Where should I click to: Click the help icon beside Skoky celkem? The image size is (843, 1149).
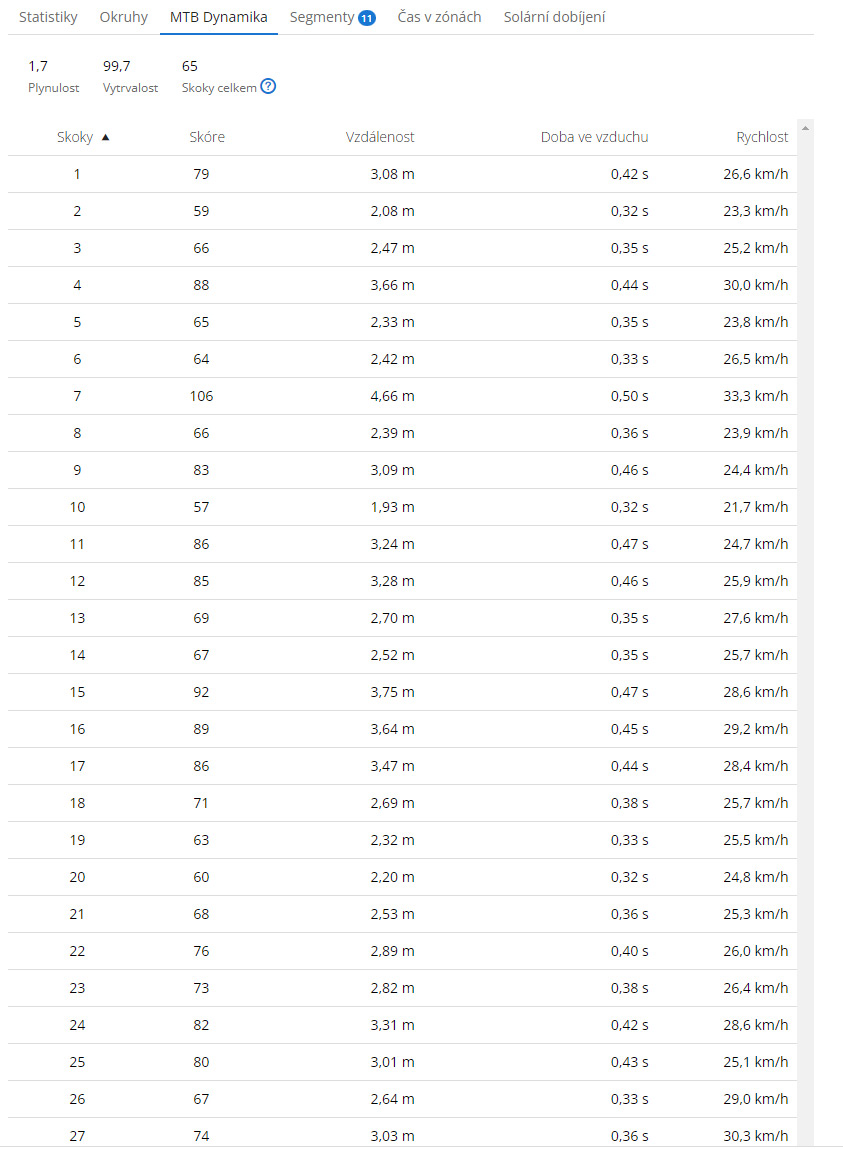pyautogui.click(x=268, y=87)
